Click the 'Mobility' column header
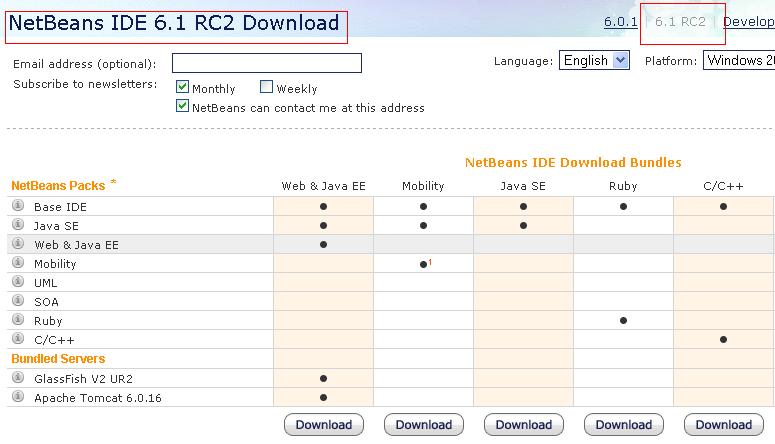Viewport: 775px width, 444px height. [x=423, y=186]
